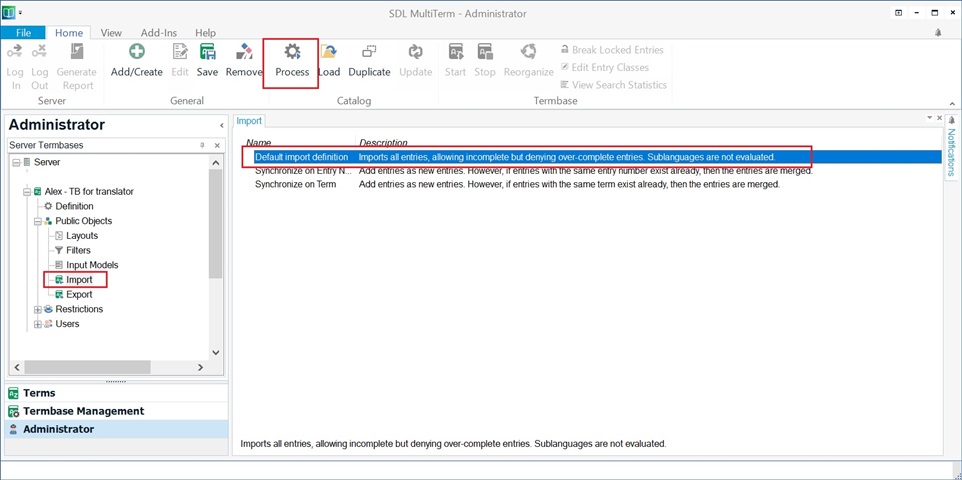Collapse the Public Objects node
Image resolution: width=962 pixels, height=480 pixels.
pyautogui.click(x=38, y=221)
